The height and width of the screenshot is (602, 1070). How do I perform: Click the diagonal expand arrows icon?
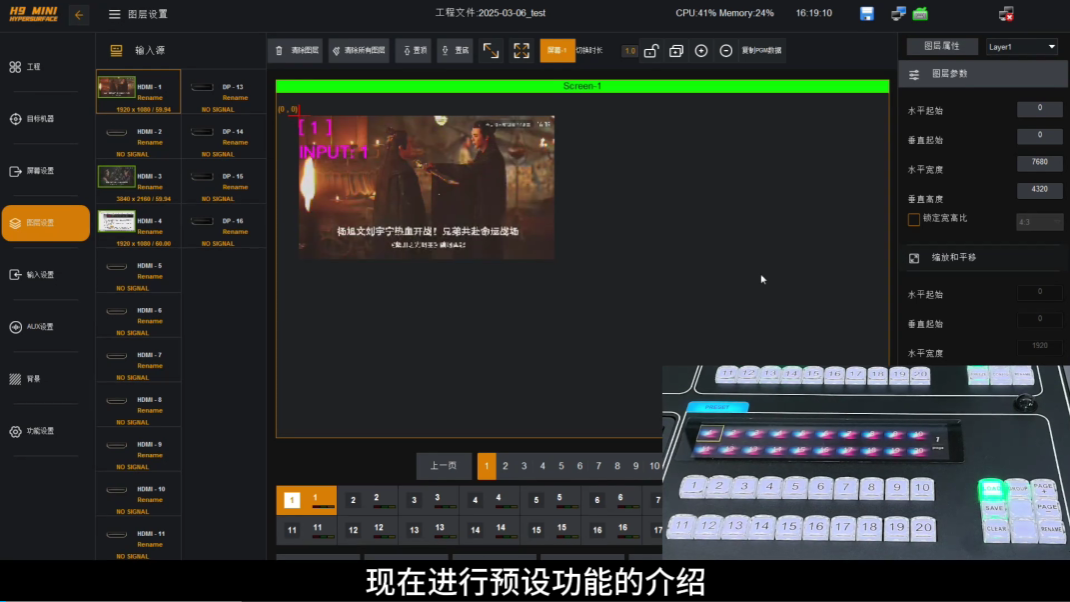pos(490,51)
